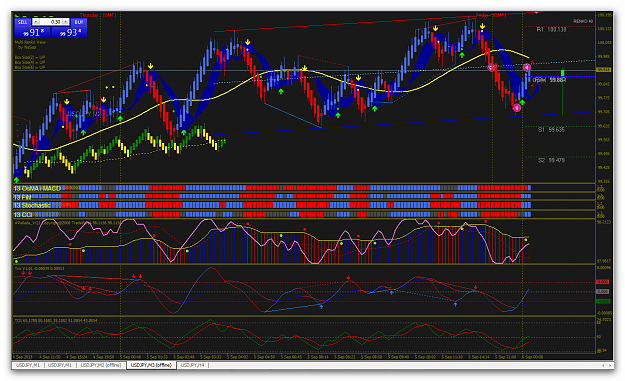Click the 99.93 buy price tile

click(x=69, y=32)
